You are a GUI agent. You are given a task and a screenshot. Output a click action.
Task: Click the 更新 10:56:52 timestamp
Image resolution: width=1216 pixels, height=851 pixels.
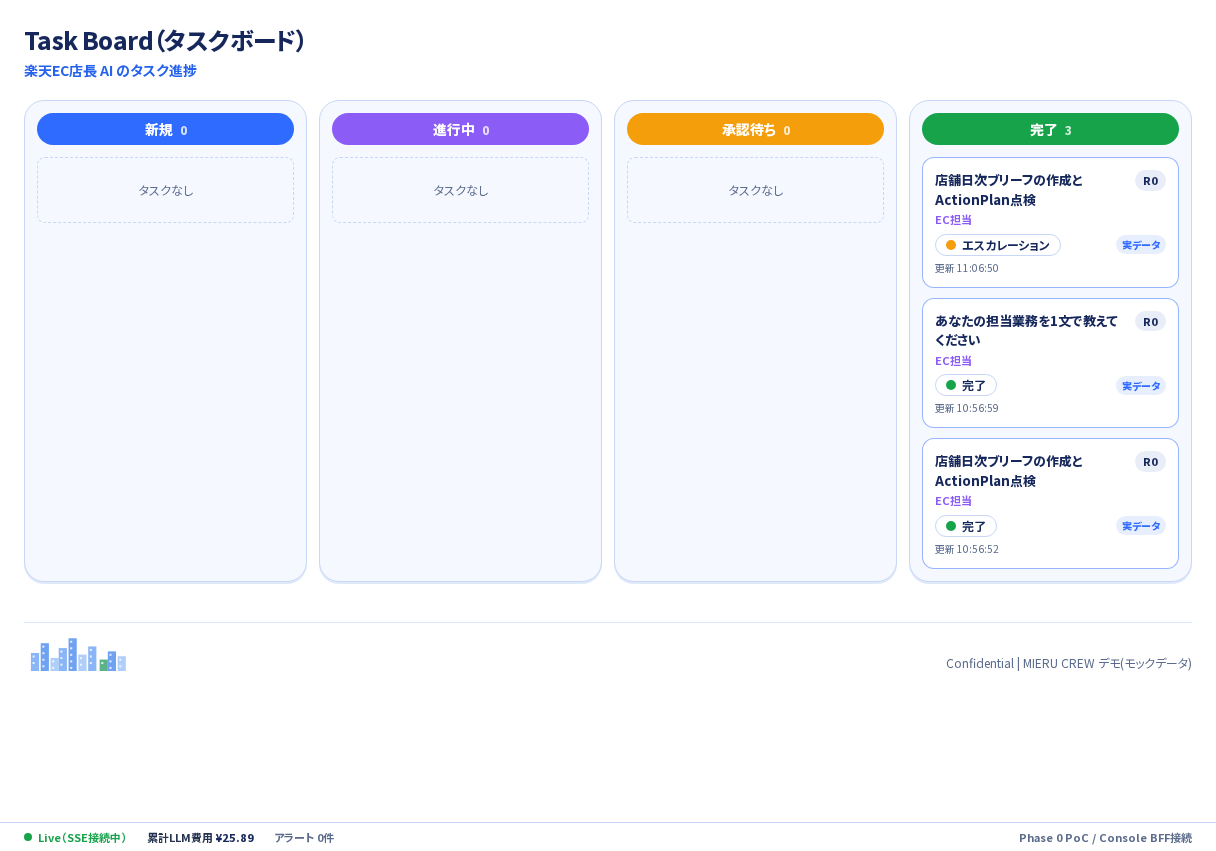point(966,549)
